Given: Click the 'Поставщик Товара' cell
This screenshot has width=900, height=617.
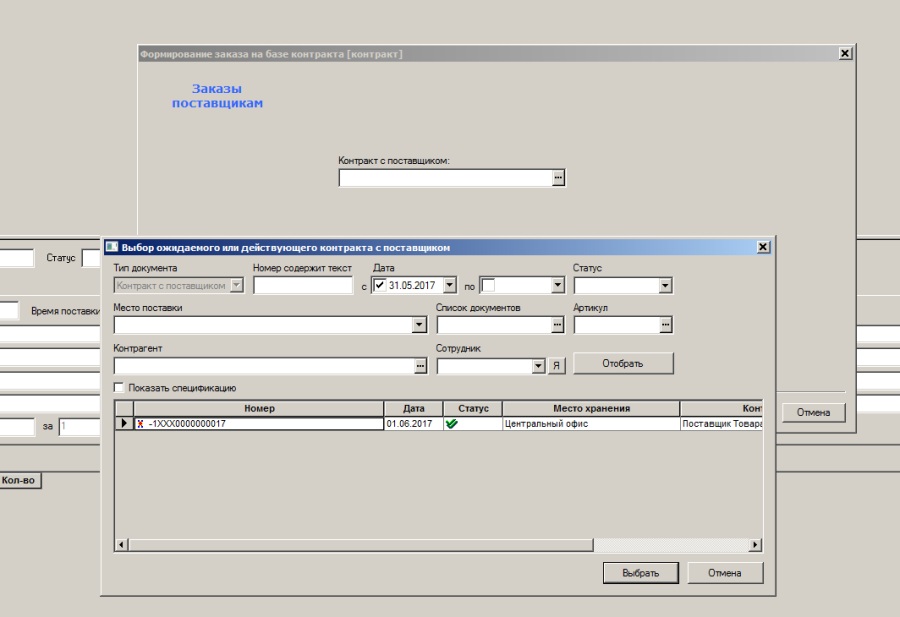Looking at the screenshot, I should pos(721,424).
